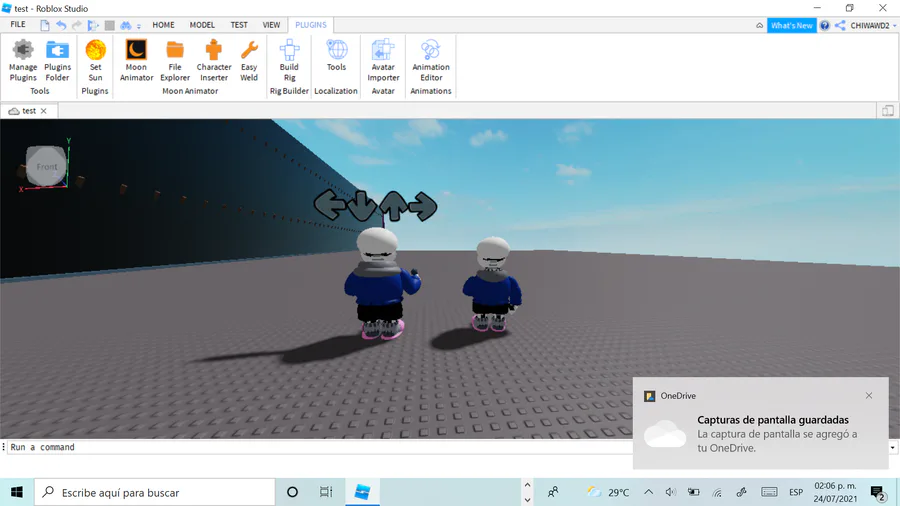Screen dimensions: 900x506
Task: Dismiss the OneDrive notification
Action: tap(868, 395)
